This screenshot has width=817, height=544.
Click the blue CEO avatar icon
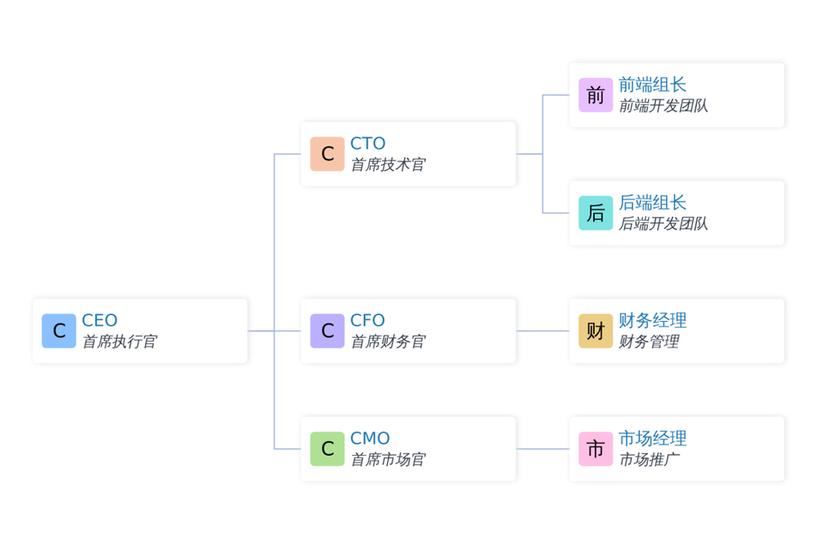coord(59,331)
